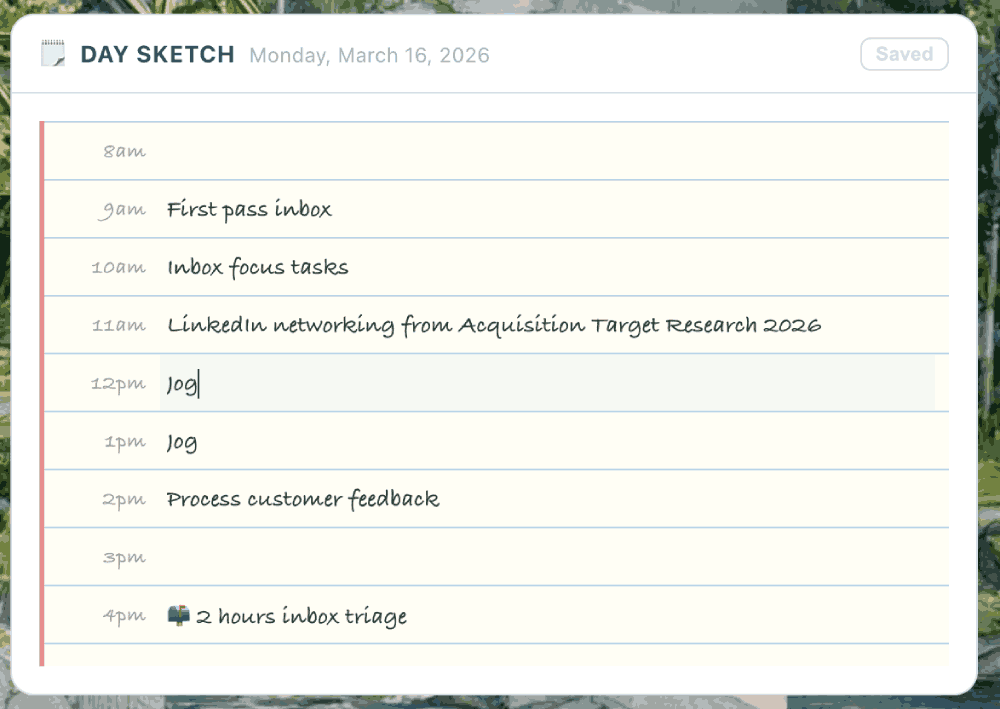Click the mailbox emoji in 4pm row
The image size is (1000, 709).
[178, 615]
